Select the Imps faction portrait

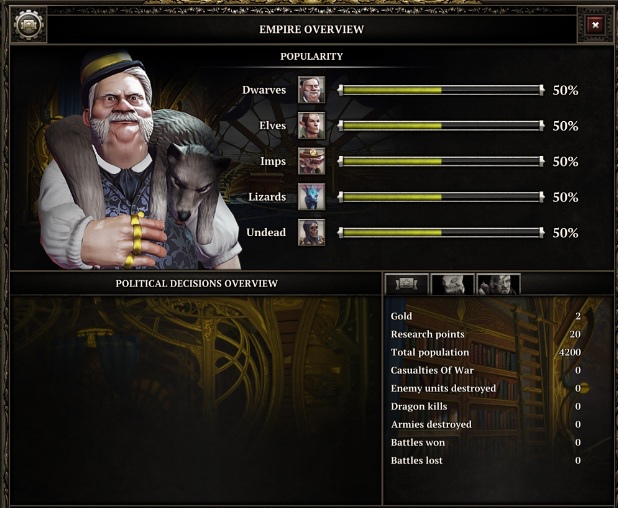tap(311, 161)
